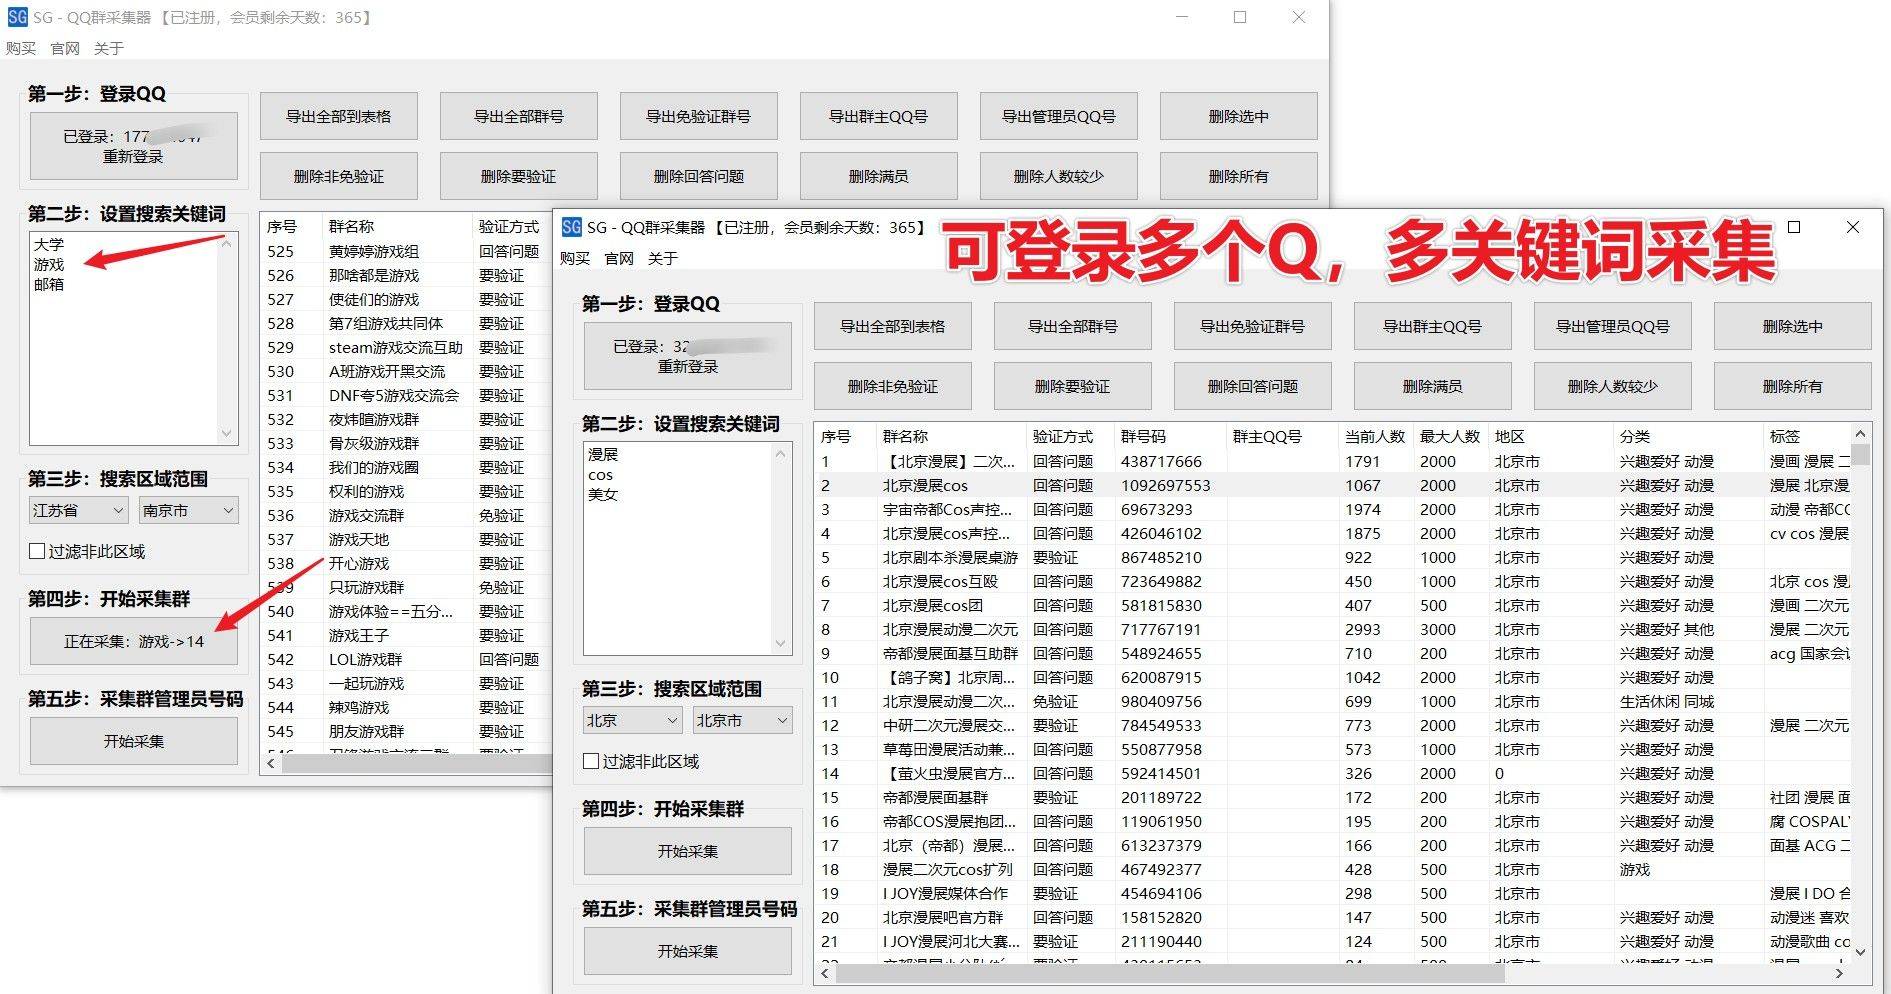
Task: Click the up arrow of the front table's vertical scrollbar
Action: (x=1860, y=434)
